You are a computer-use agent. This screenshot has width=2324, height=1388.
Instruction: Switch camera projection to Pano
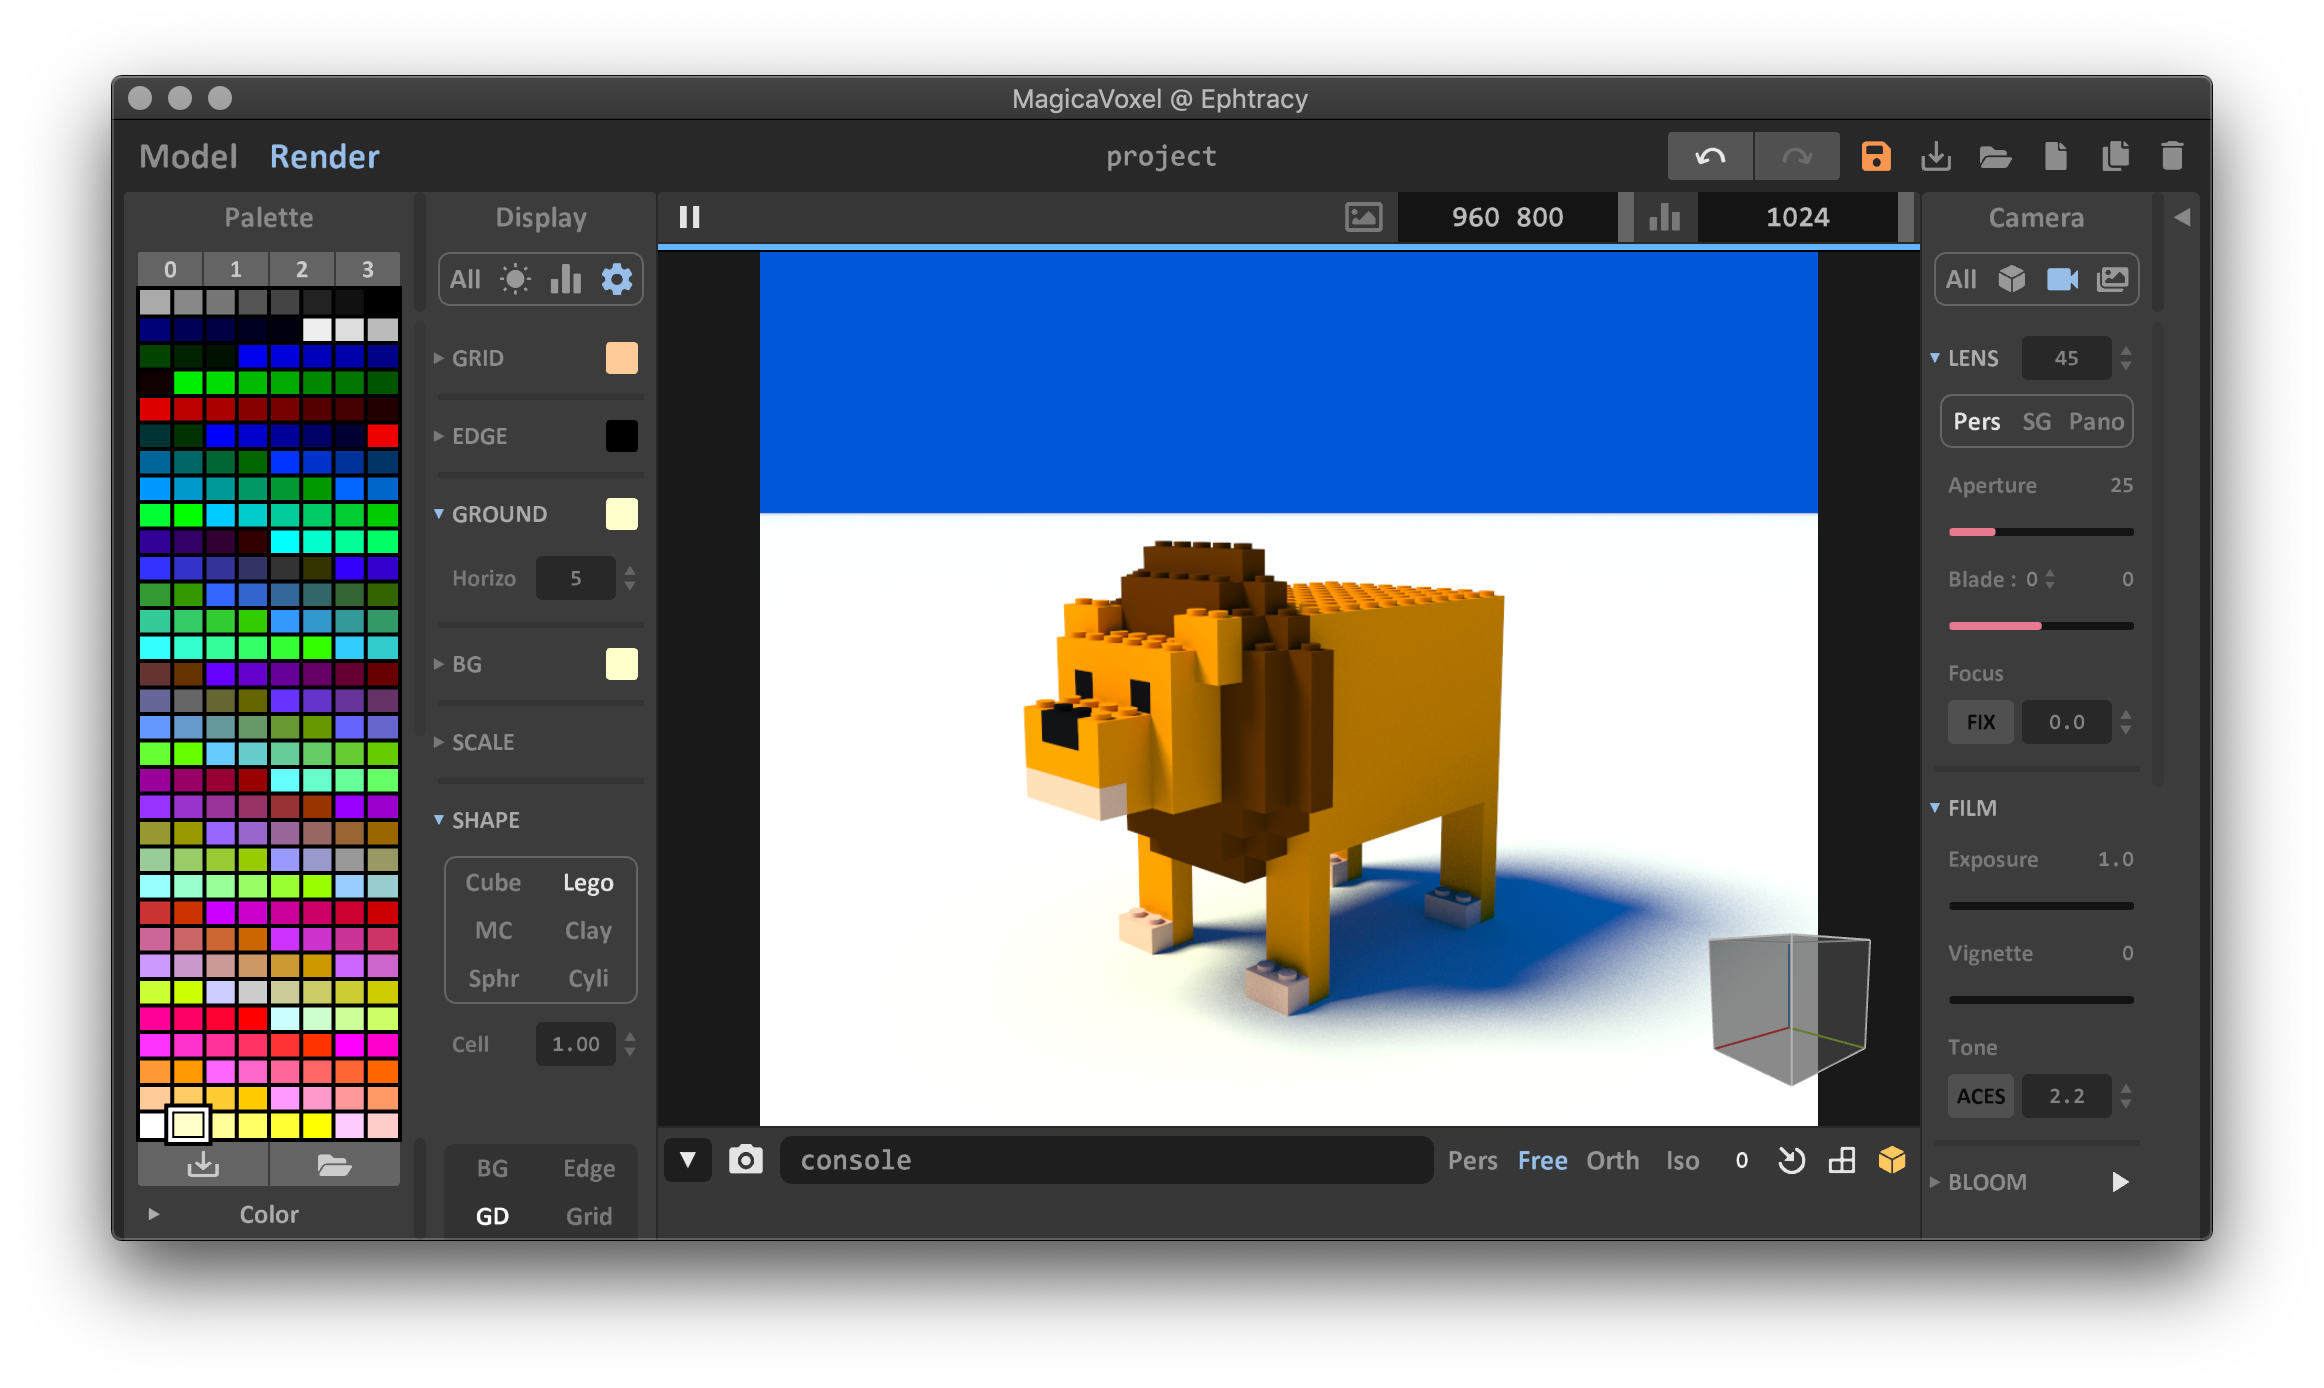coord(2098,421)
